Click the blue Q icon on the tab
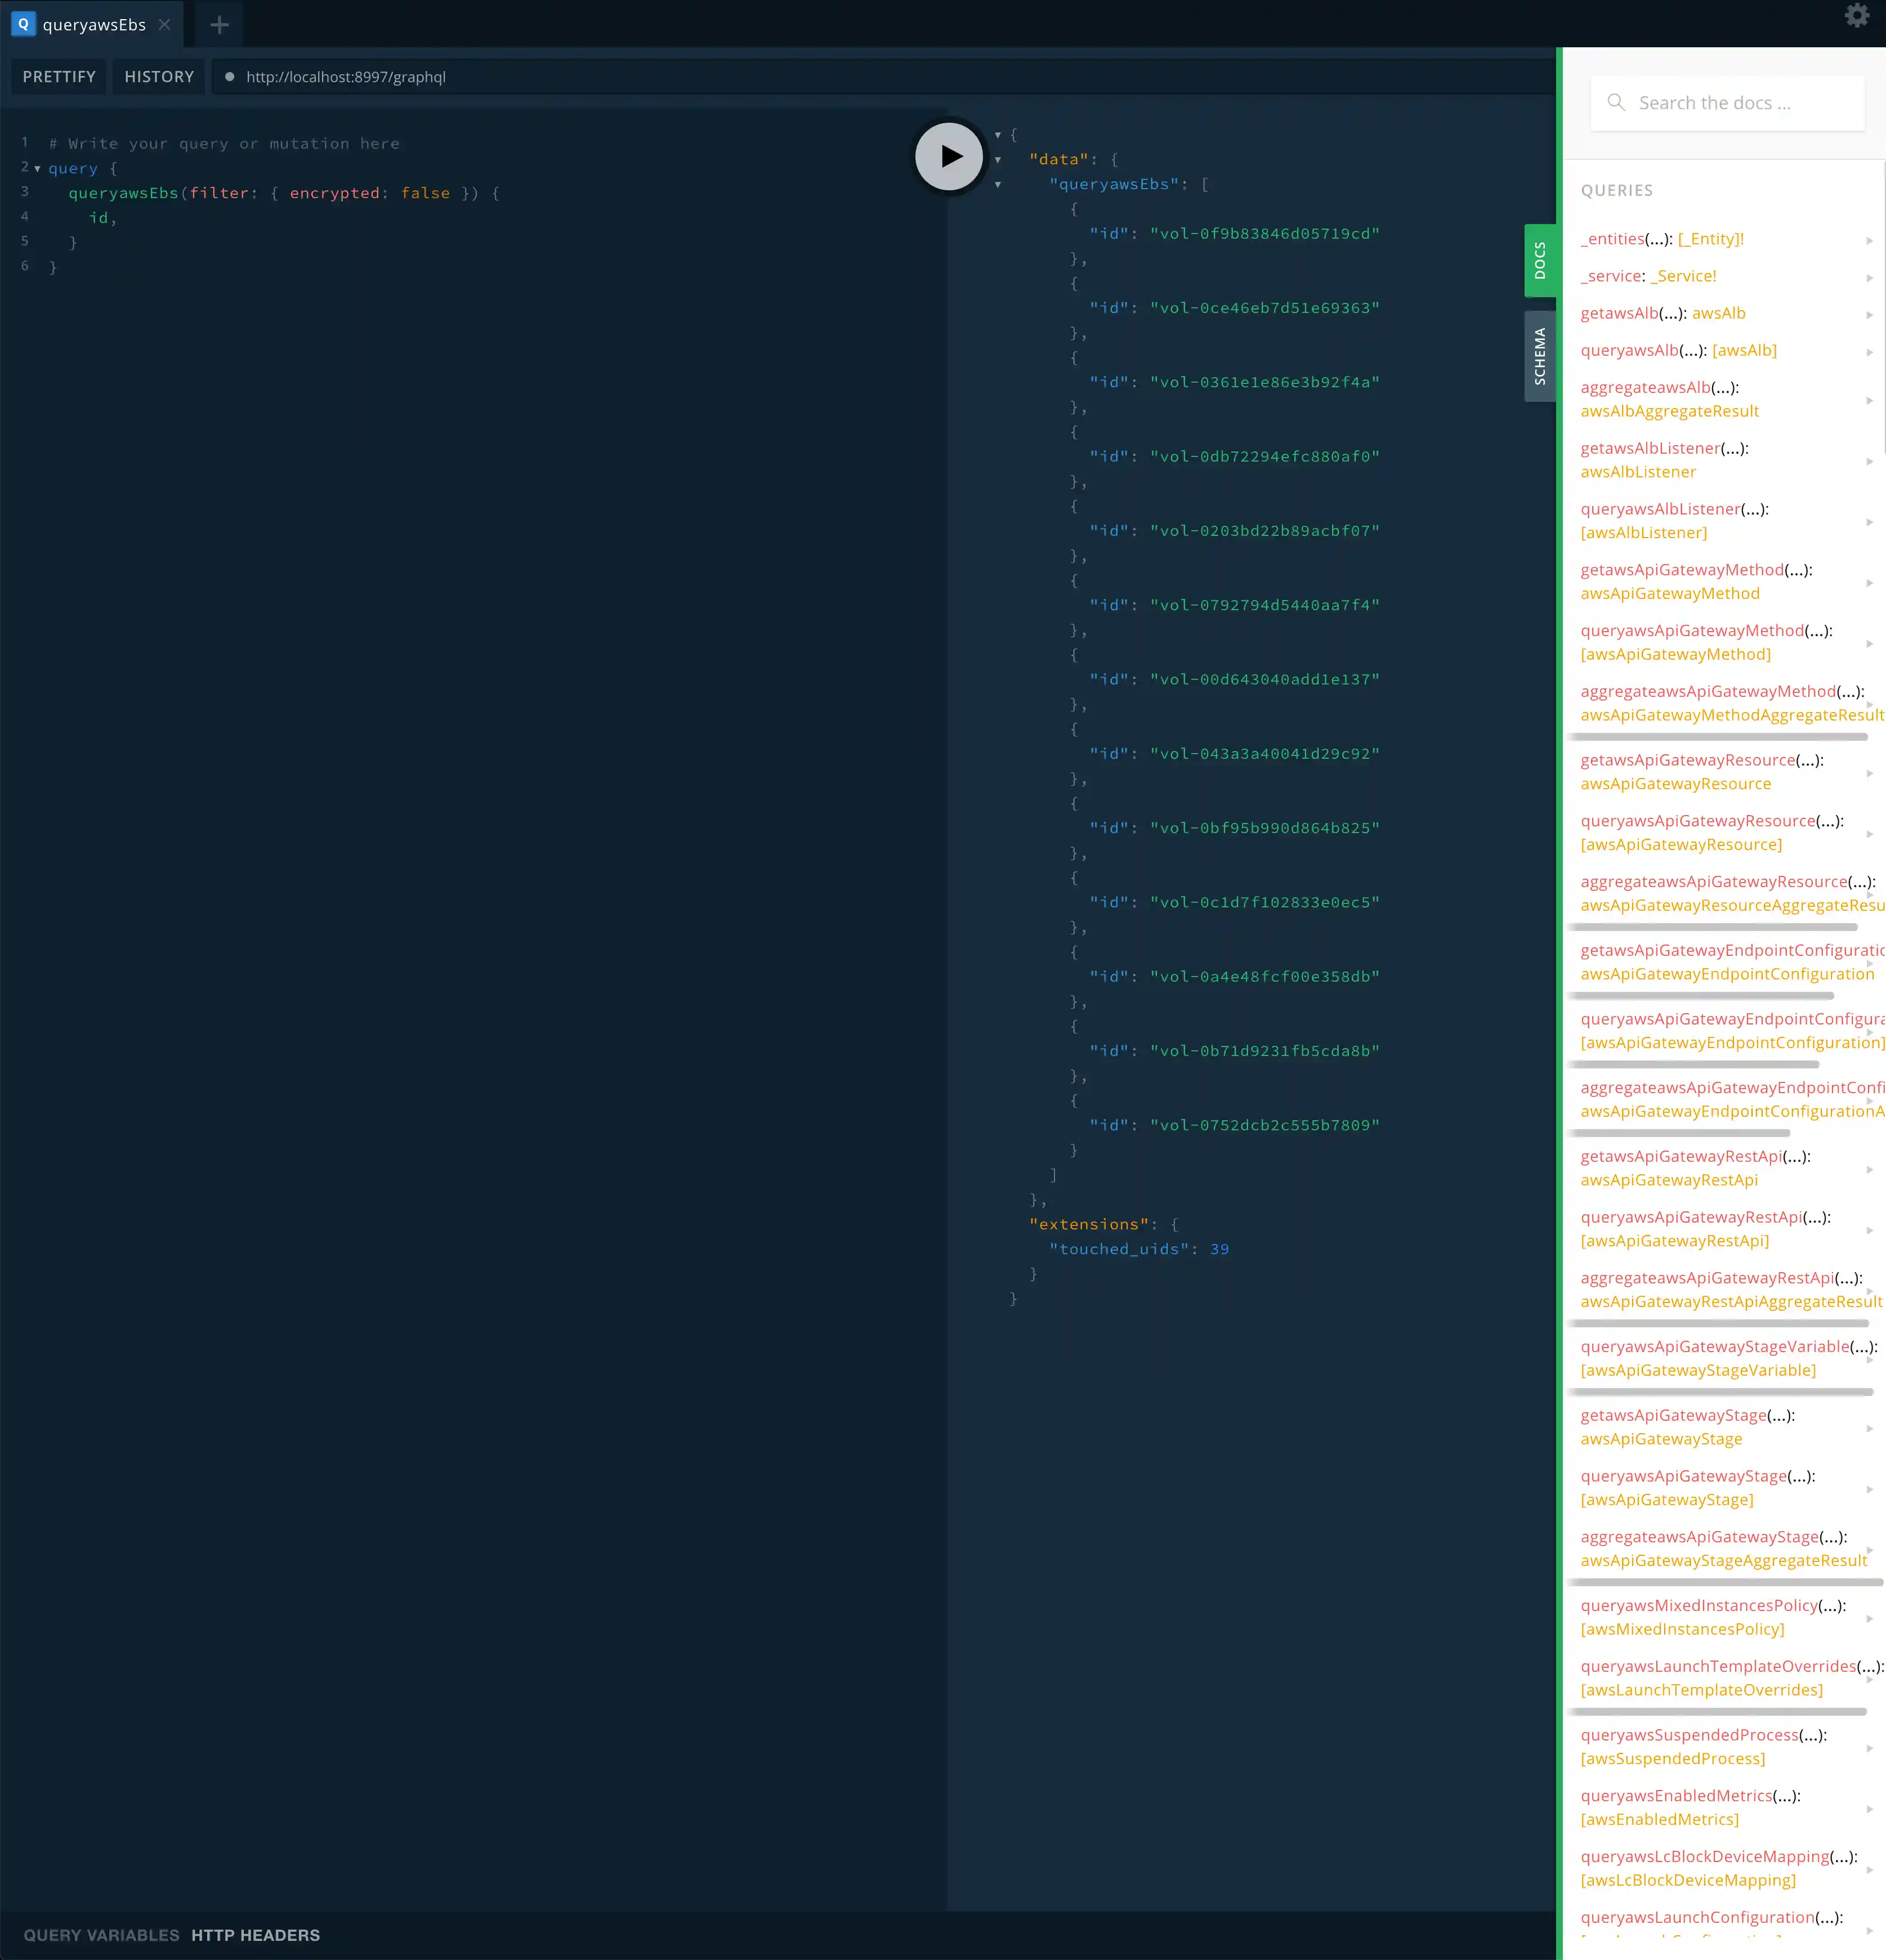The image size is (1886, 1960). 23,24
